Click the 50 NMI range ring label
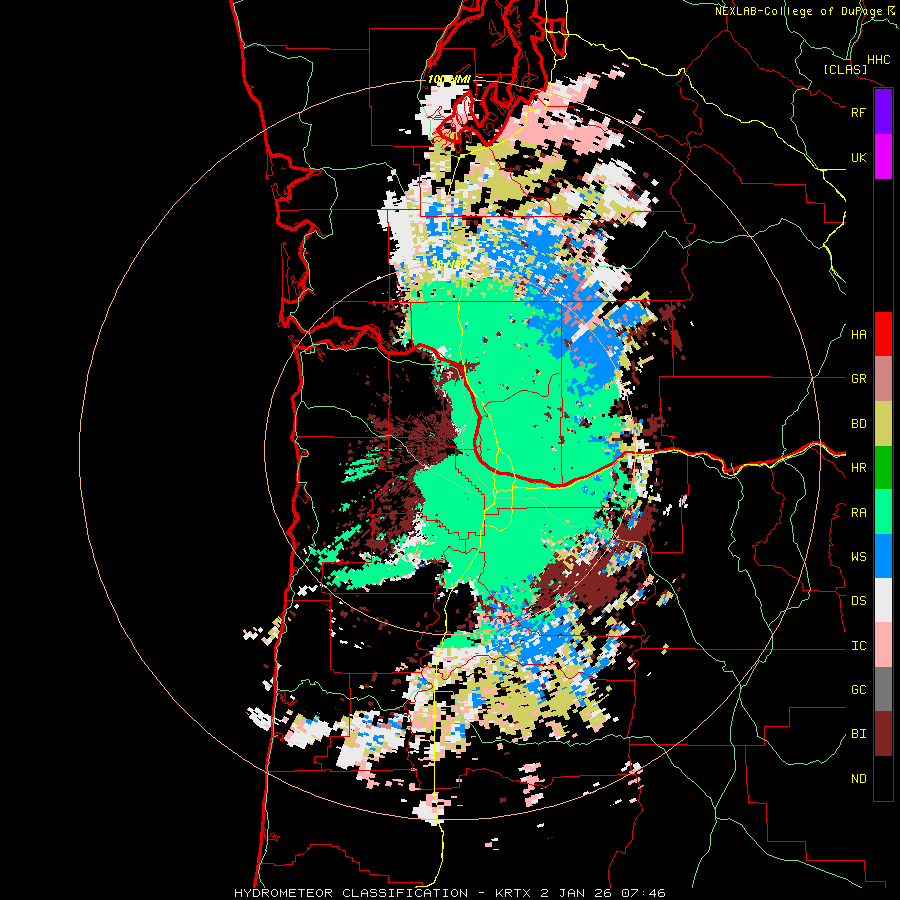This screenshot has height=900, width=900. [x=449, y=265]
